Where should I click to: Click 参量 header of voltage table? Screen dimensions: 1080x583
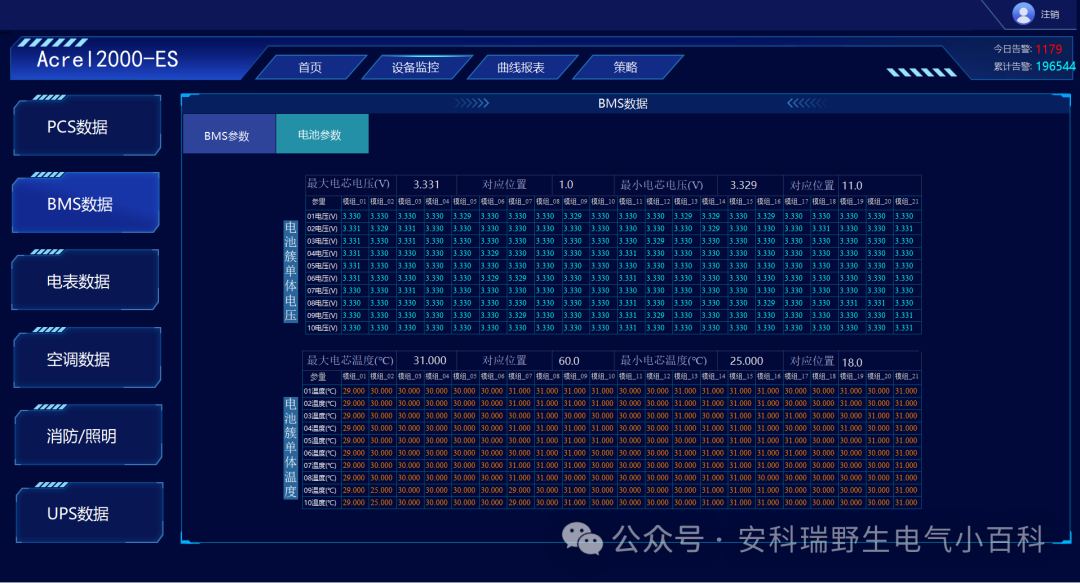tap(318, 201)
